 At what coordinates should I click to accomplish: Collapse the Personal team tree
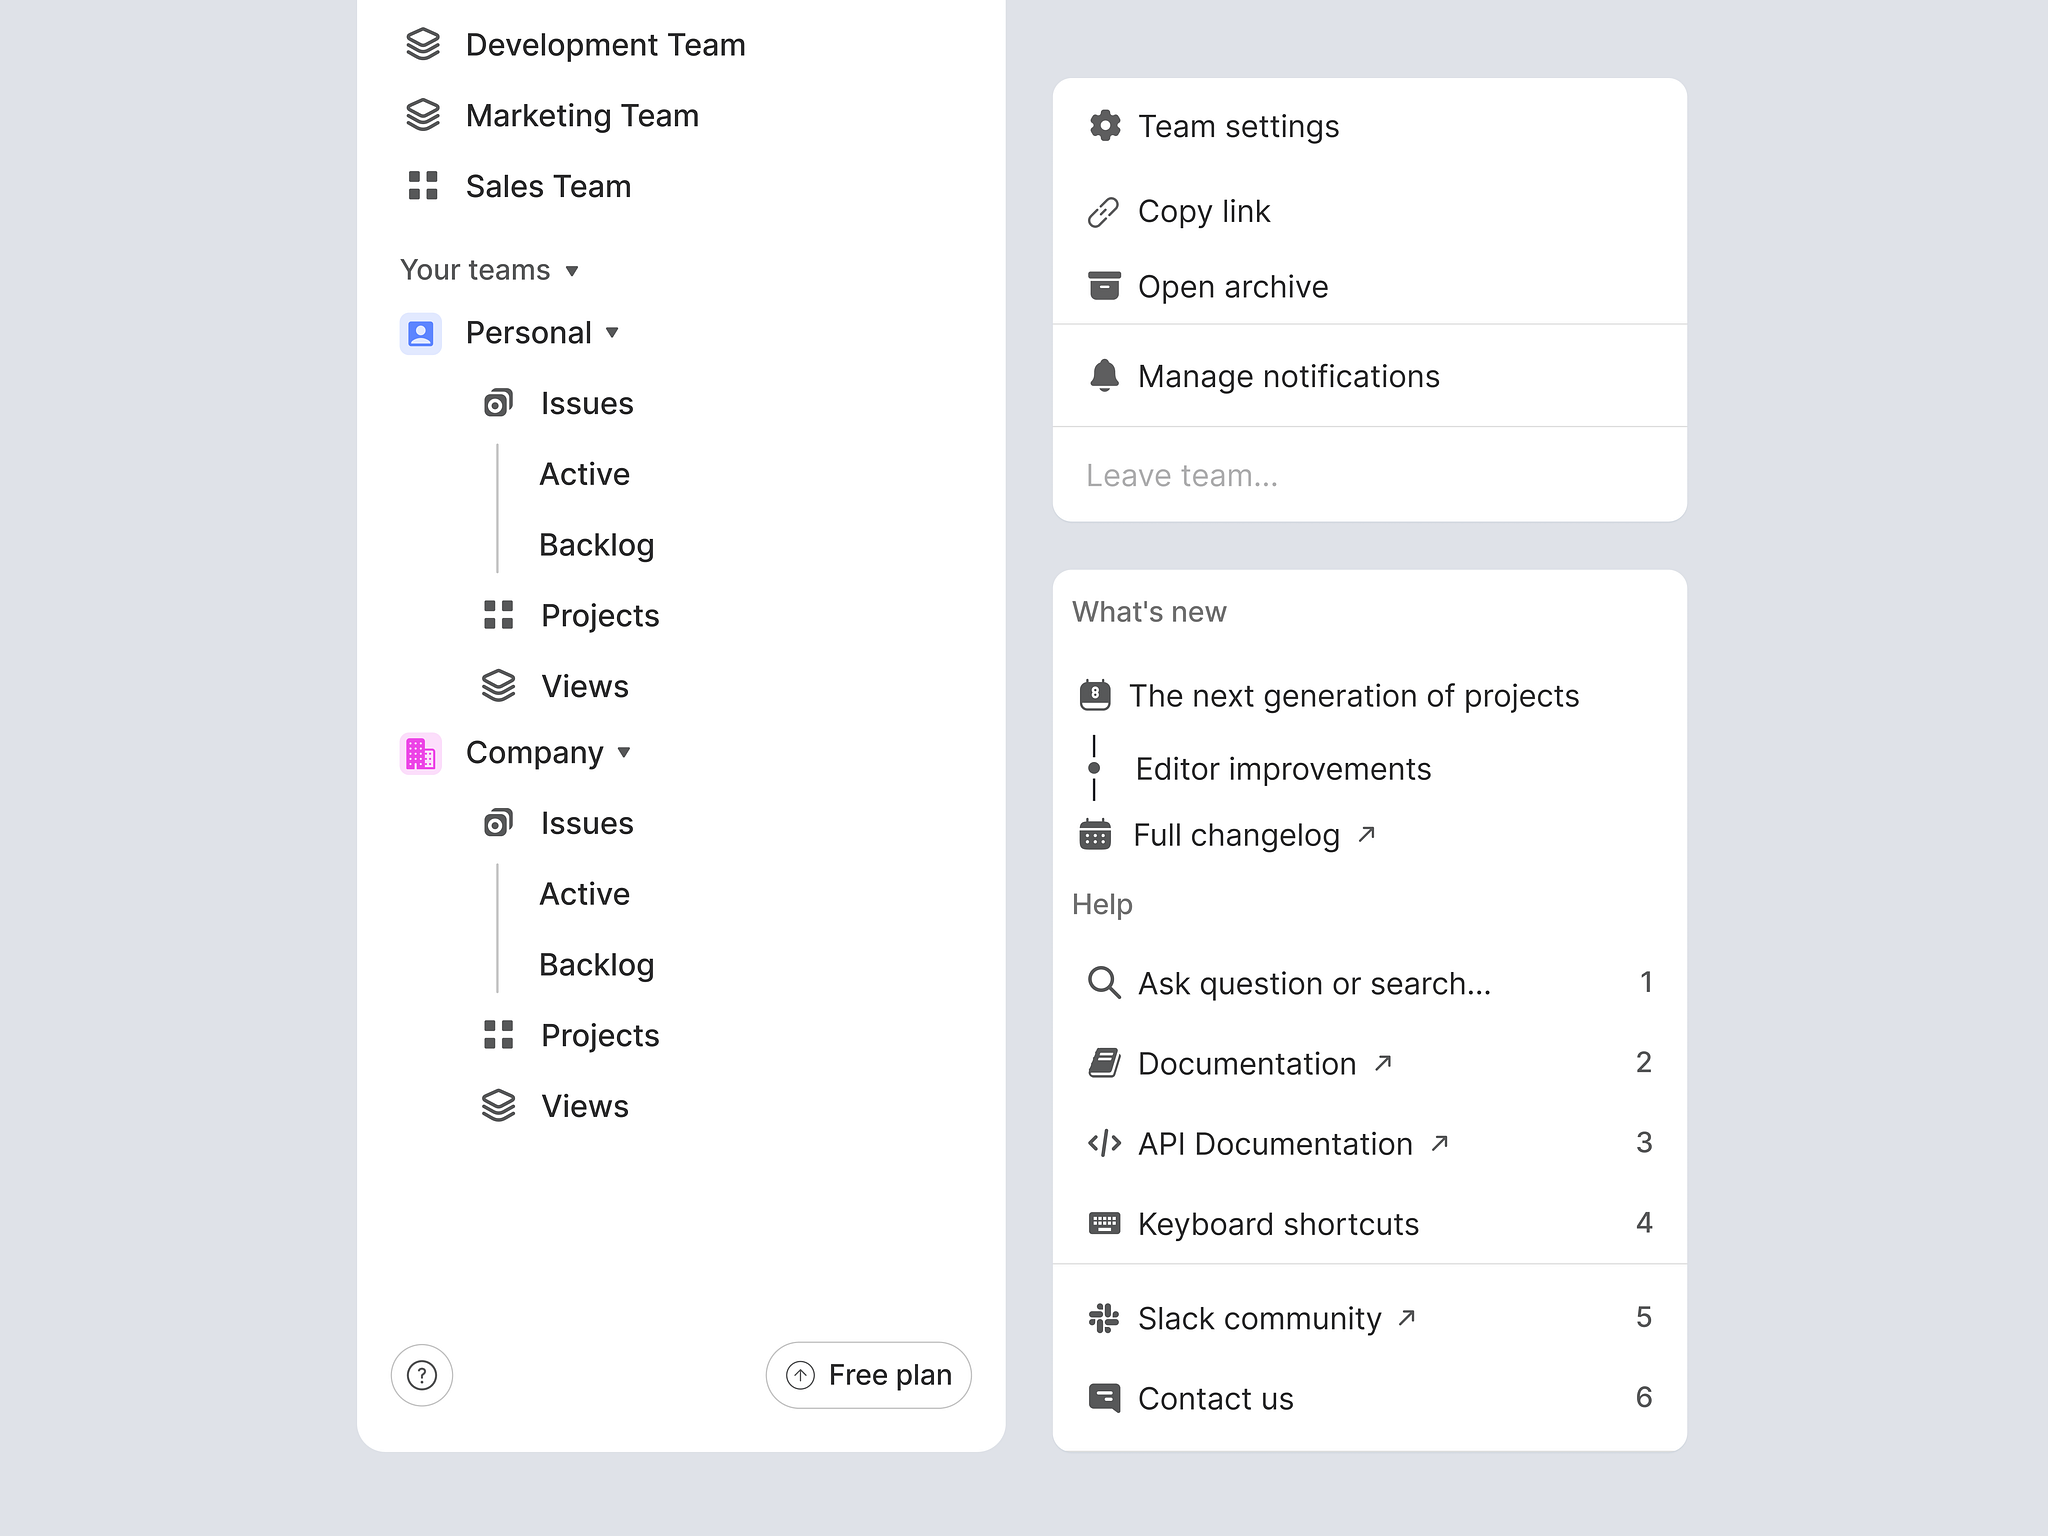[612, 333]
